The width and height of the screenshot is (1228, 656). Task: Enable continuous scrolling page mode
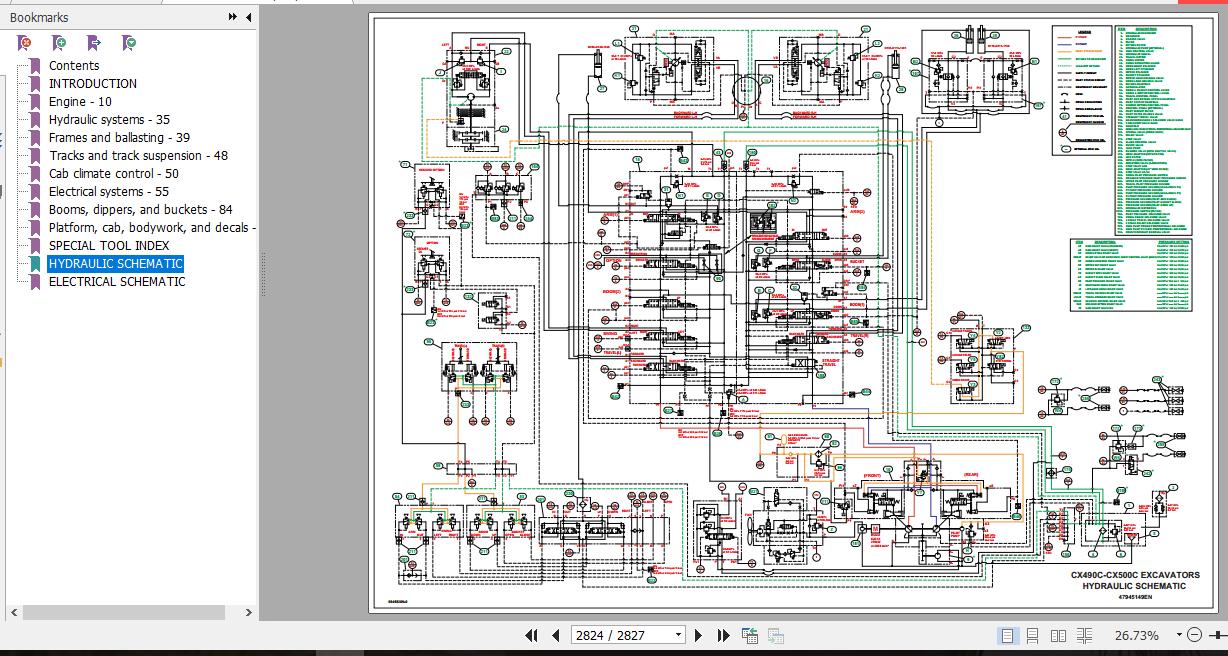1033,635
